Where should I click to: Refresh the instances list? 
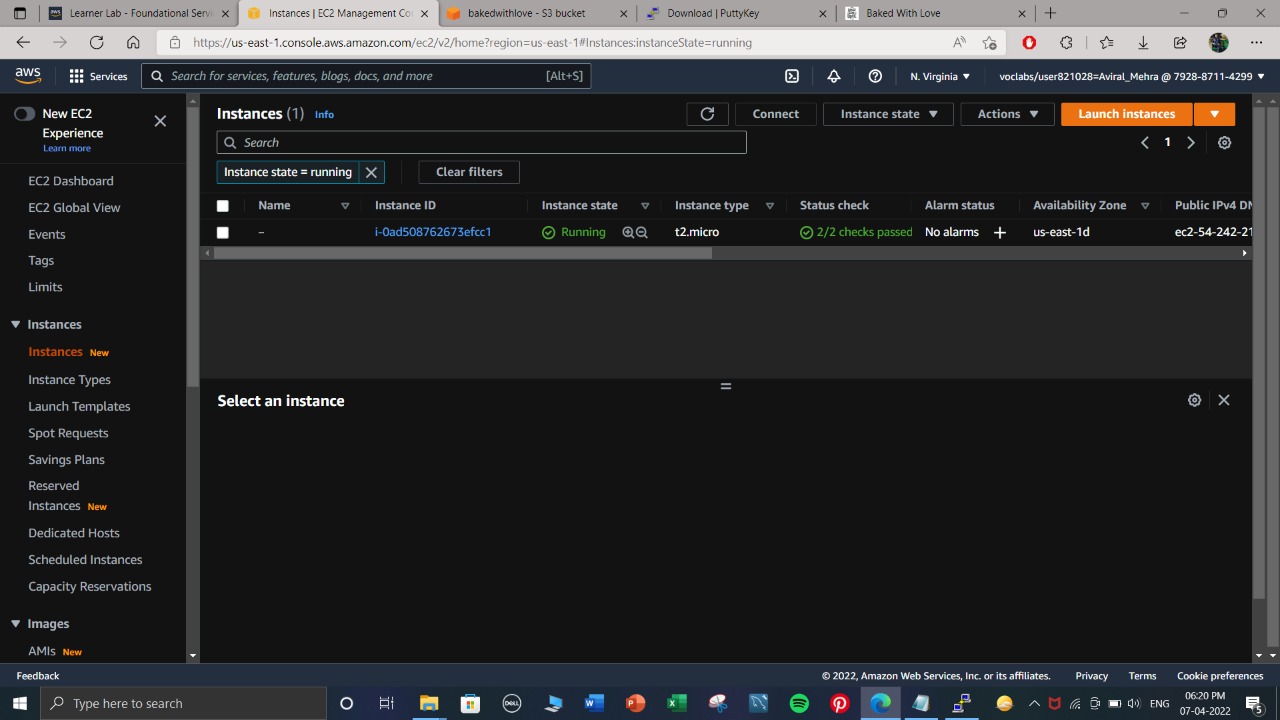click(x=707, y=114)
